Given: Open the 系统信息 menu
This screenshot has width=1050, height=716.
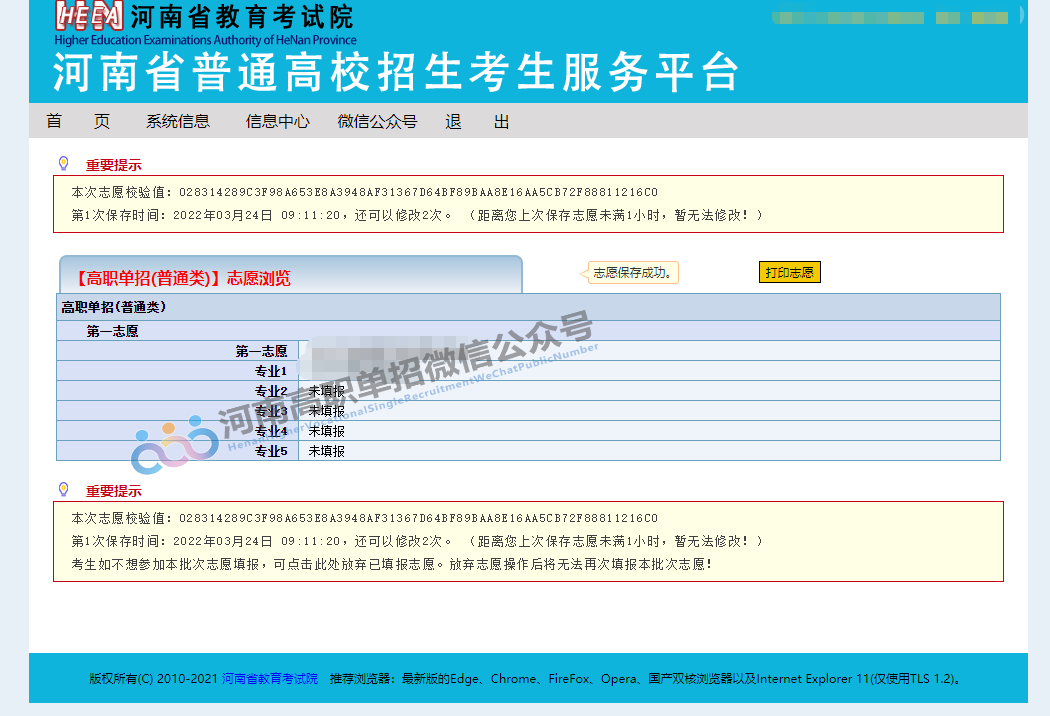Looking at the screenshot, I should click(x=178, y=121).
